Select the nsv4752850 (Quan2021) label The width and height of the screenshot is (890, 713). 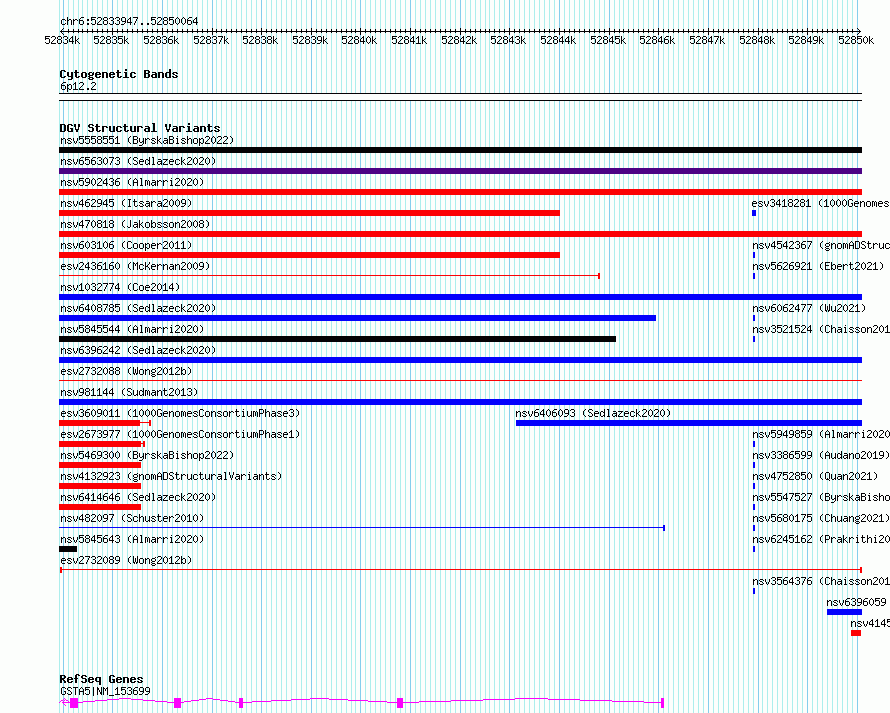tap(815, 476)
